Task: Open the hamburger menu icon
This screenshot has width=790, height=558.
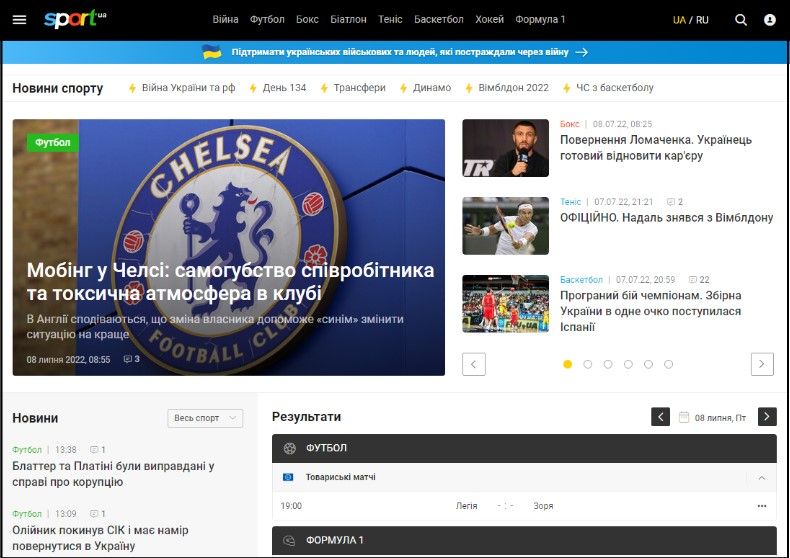Action: coord(19,20)
